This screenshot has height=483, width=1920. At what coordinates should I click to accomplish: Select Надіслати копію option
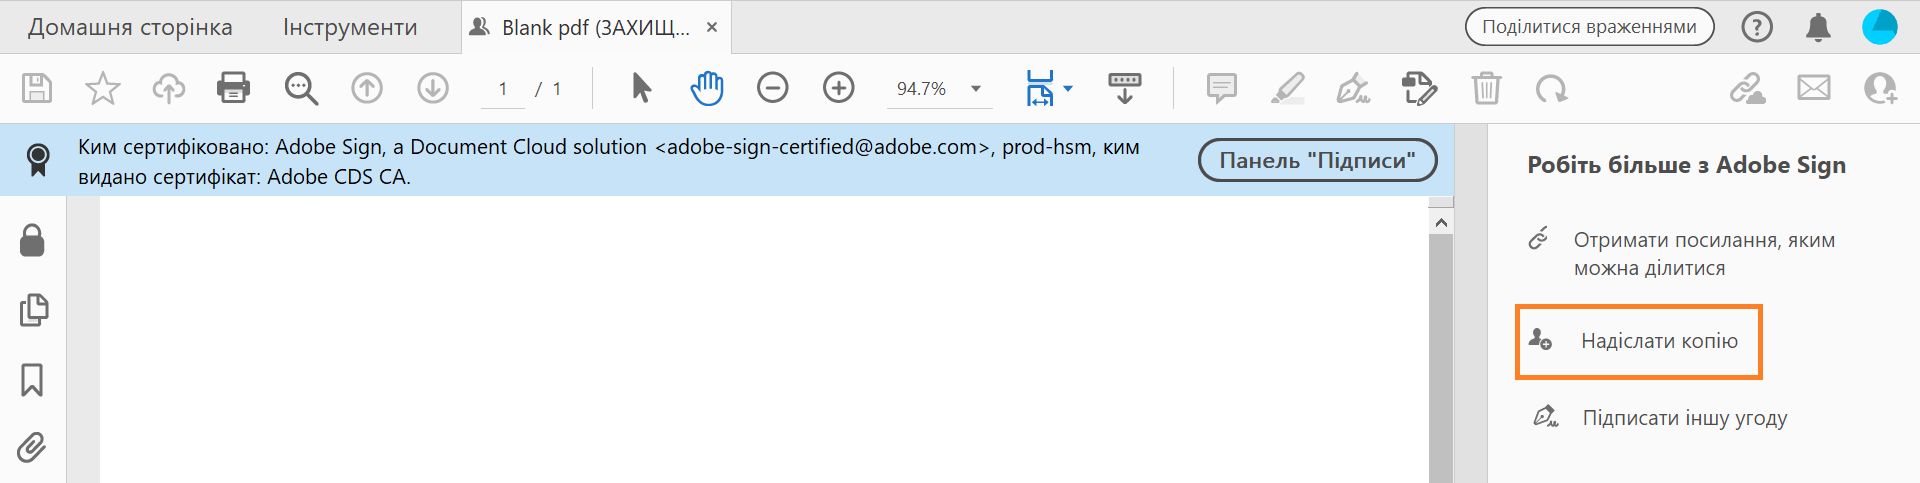pyautogui.click(x=1659, y=341)
